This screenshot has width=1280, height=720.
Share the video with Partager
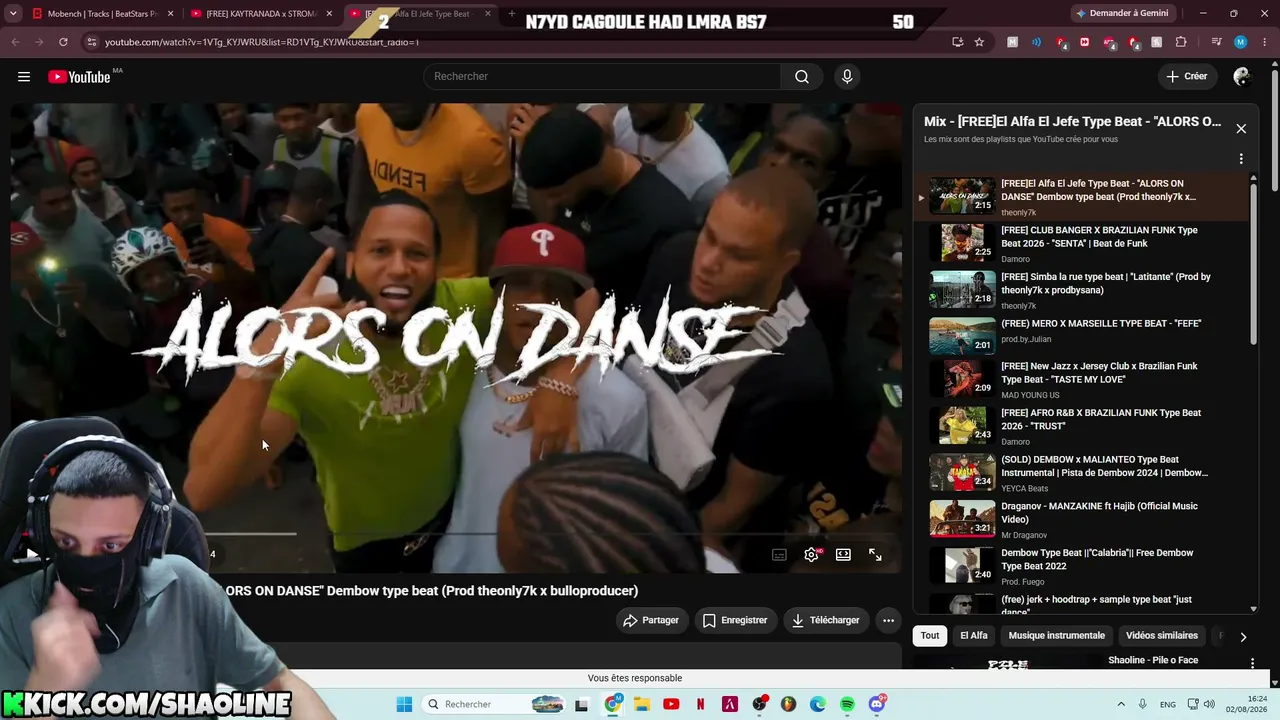(x=651, y=621)
